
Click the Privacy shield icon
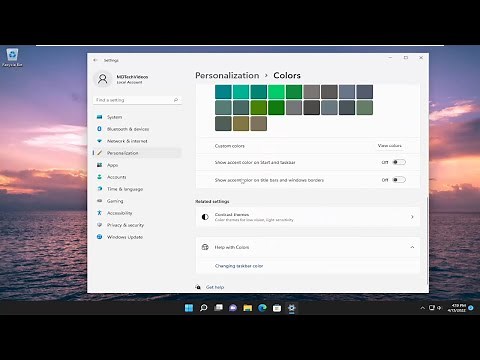[99, 225]
